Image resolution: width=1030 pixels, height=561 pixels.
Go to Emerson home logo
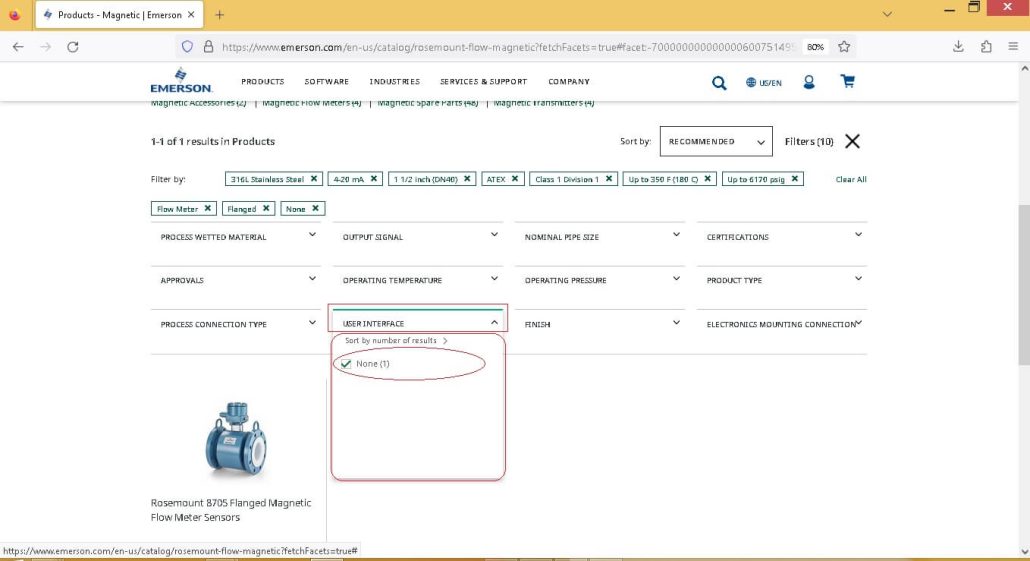pyautogui.click(x=181, y=81)
